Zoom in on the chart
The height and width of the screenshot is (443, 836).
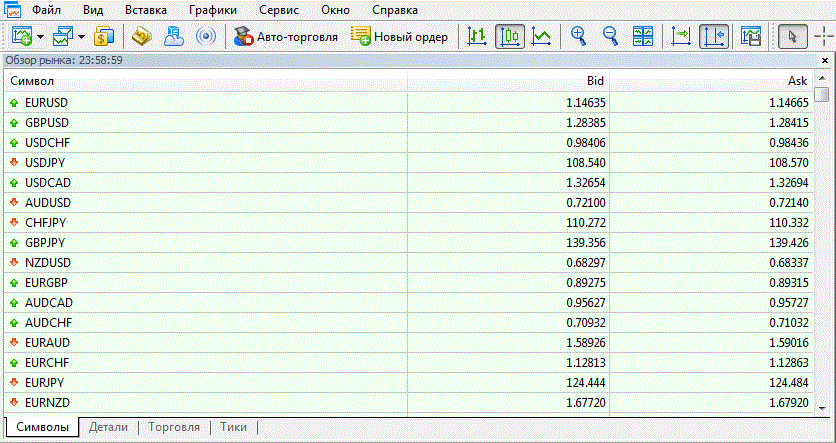(x=578, y=37)
